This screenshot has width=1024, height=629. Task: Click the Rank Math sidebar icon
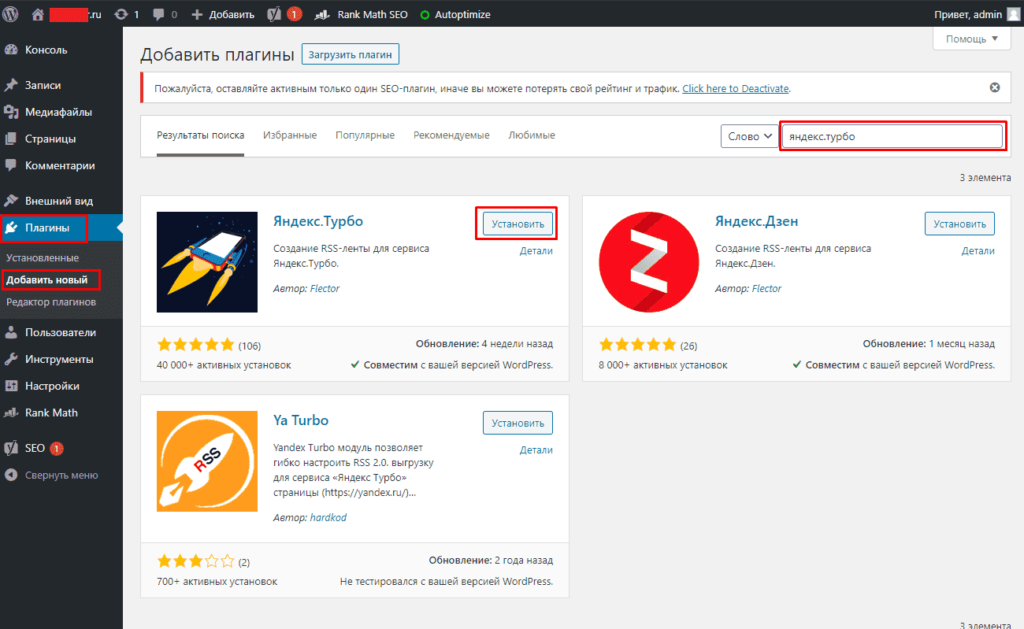(11, 412)
